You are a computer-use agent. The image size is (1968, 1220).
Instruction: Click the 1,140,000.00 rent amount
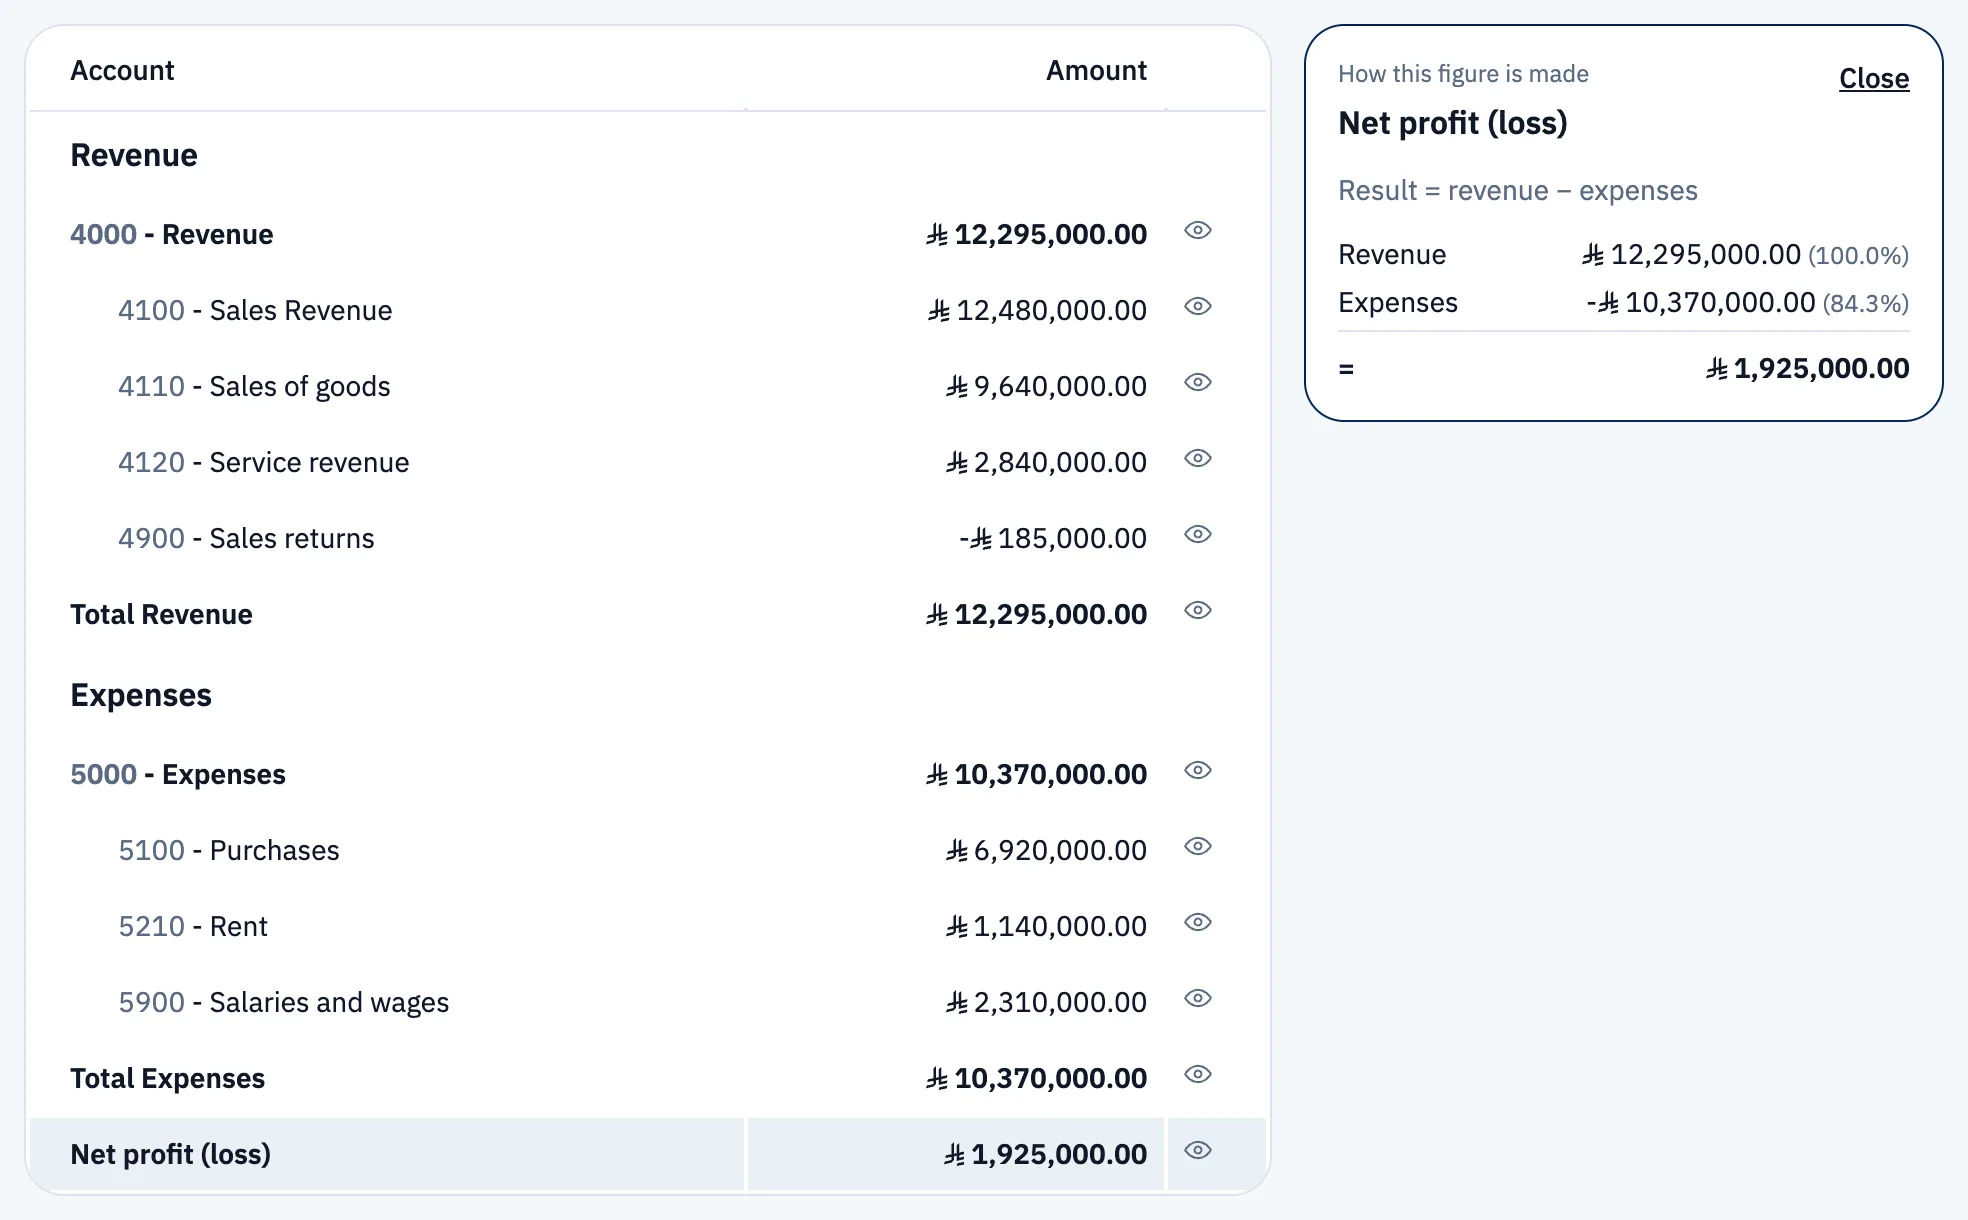click(1046, 927)
